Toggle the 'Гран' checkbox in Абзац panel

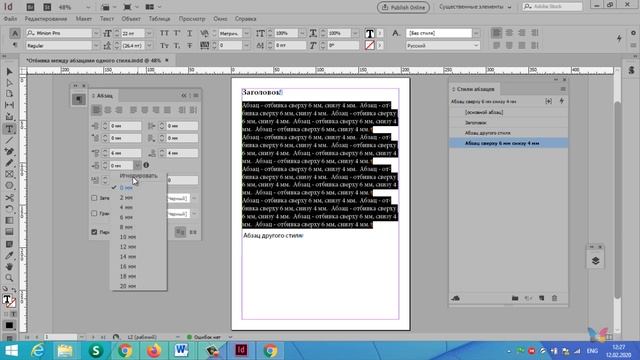click(x=94, y=213)
